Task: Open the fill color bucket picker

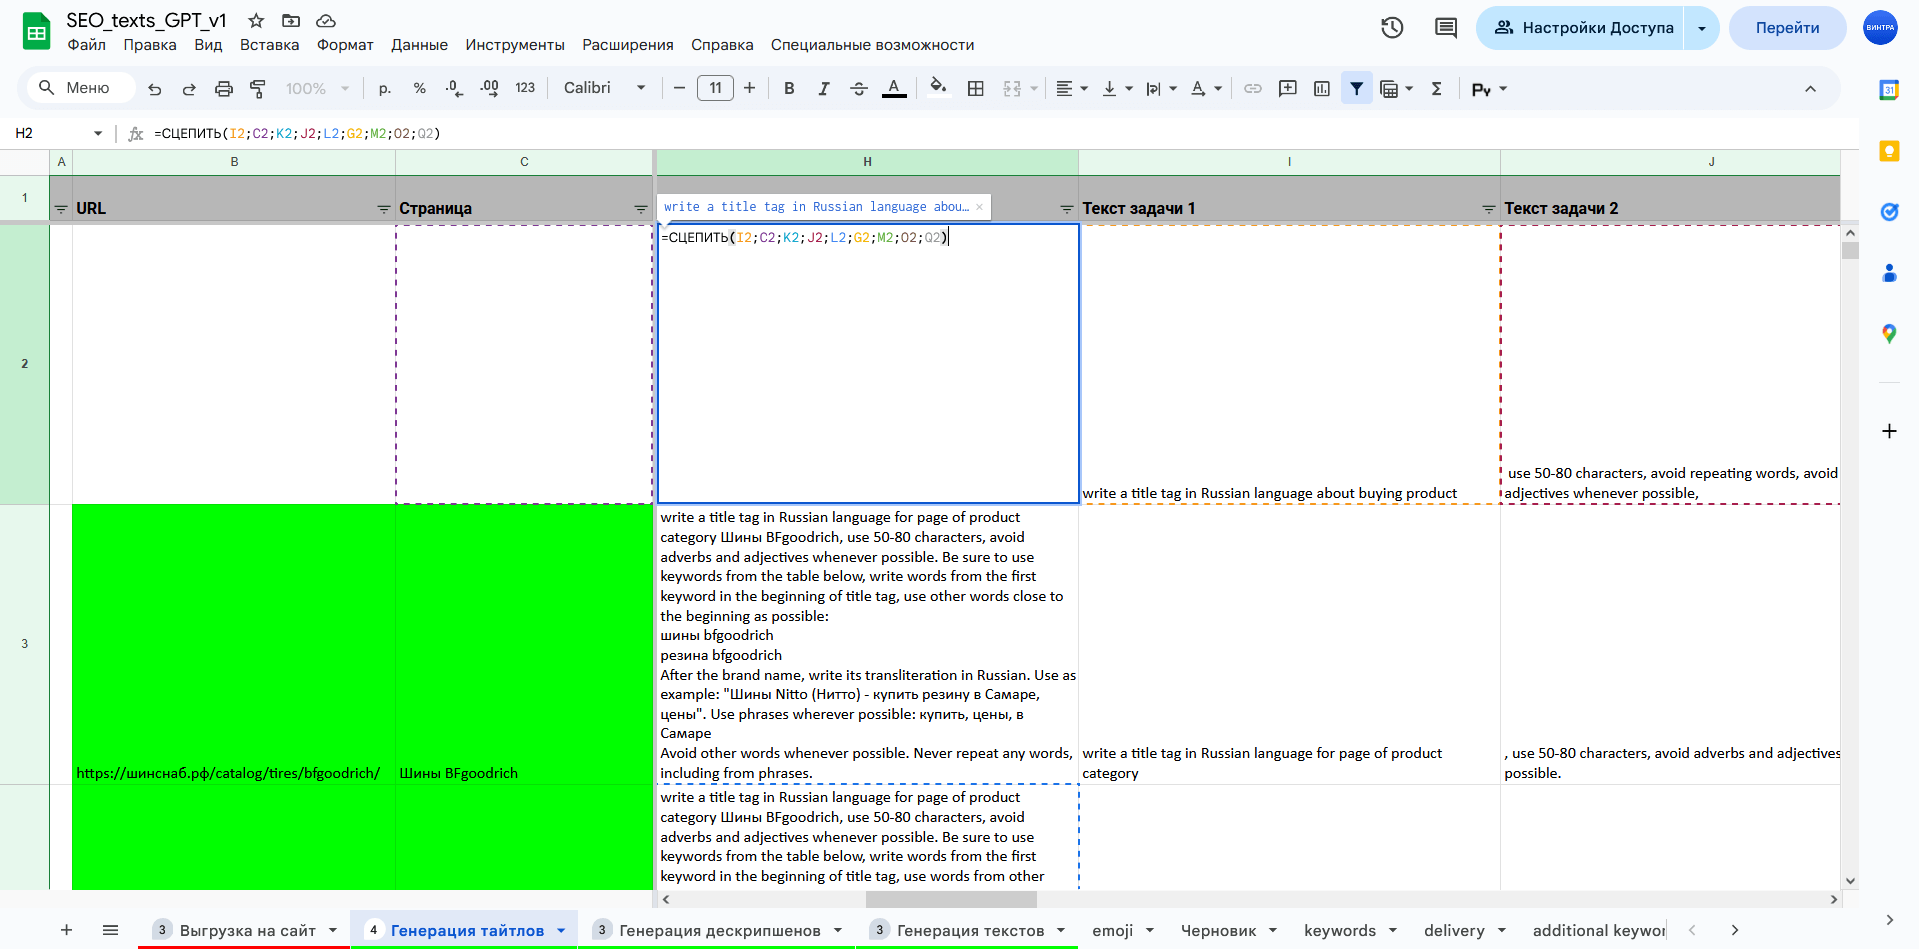Action: pos(938,88)
